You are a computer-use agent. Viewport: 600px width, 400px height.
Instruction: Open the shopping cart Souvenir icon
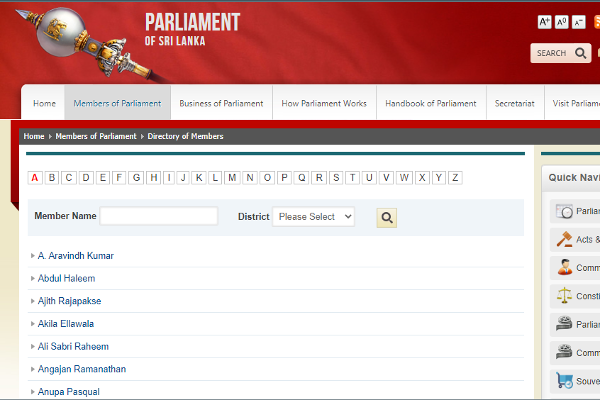(564, 381)
